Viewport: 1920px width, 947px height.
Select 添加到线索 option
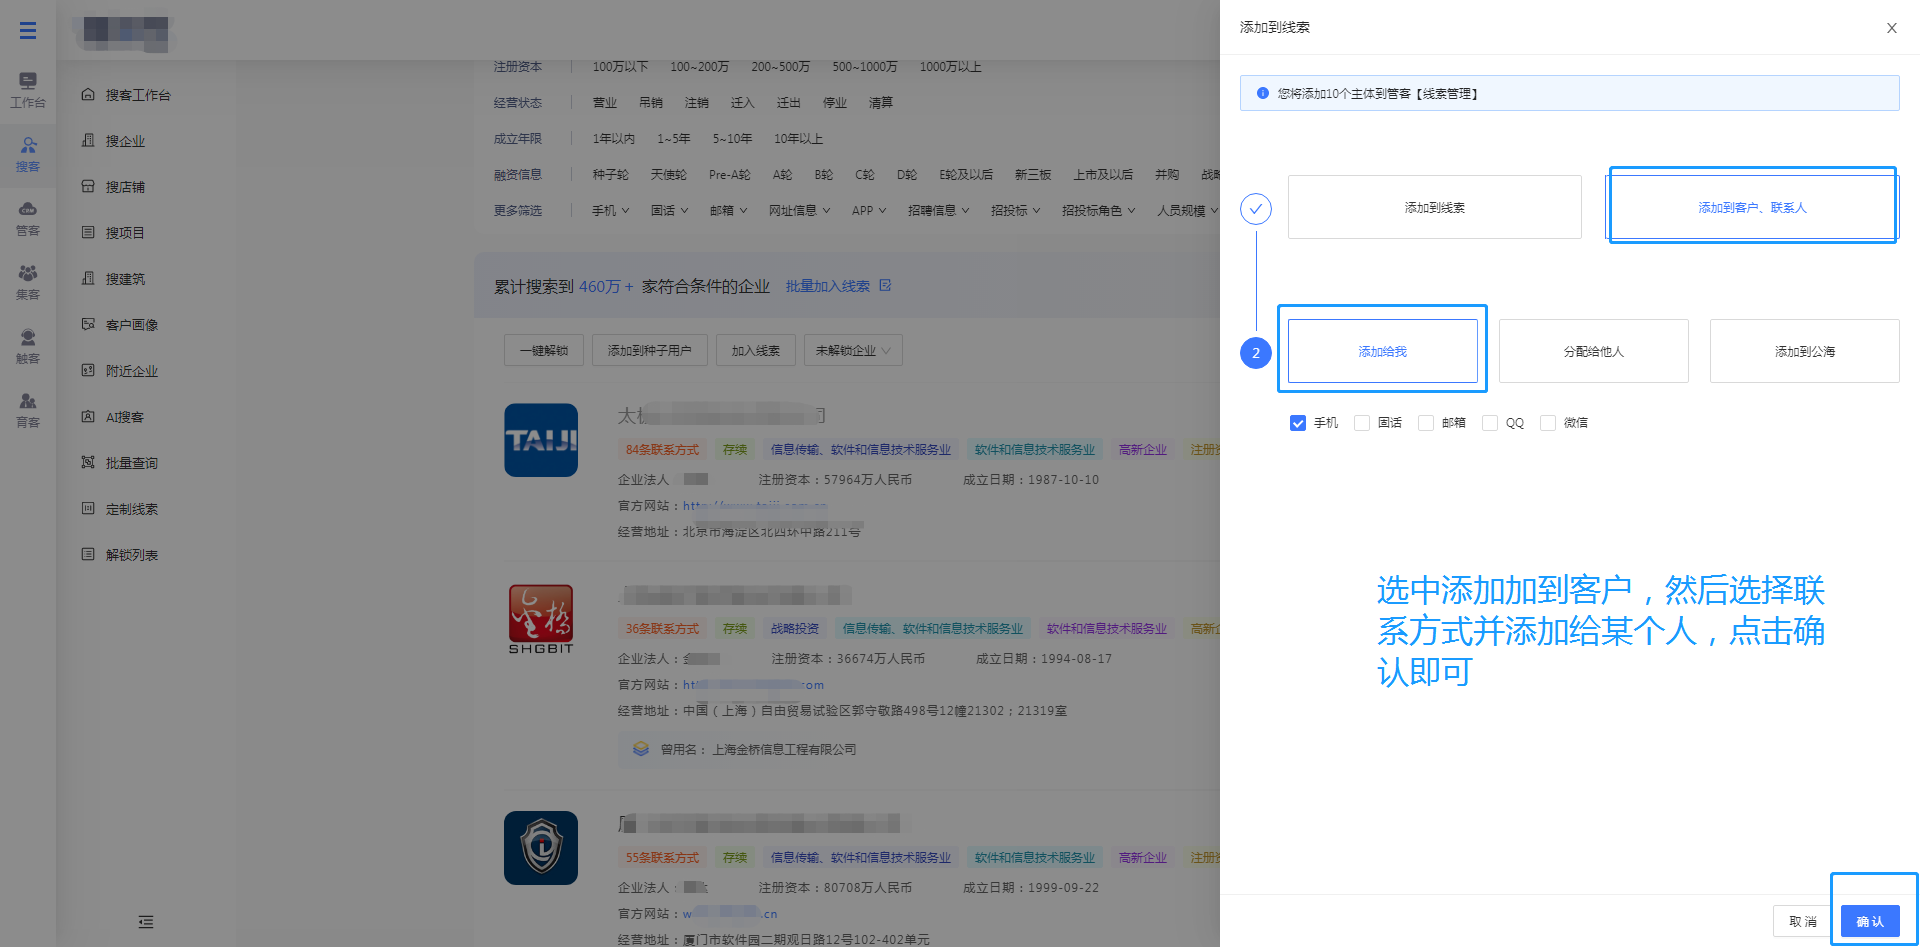1435,207
